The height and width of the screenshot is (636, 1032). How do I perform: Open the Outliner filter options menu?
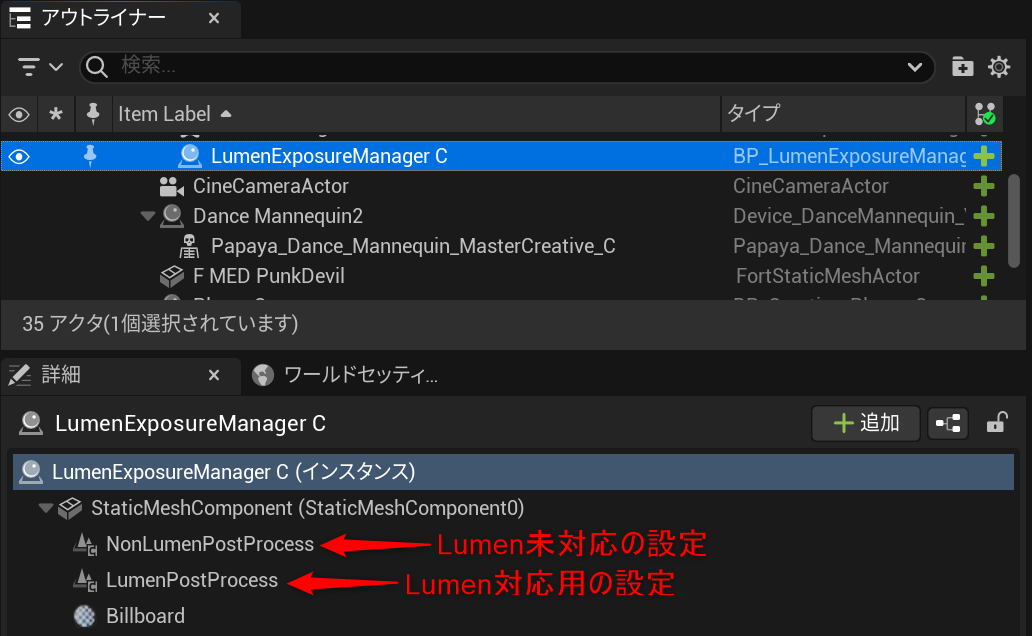click(x=39, y=66)
